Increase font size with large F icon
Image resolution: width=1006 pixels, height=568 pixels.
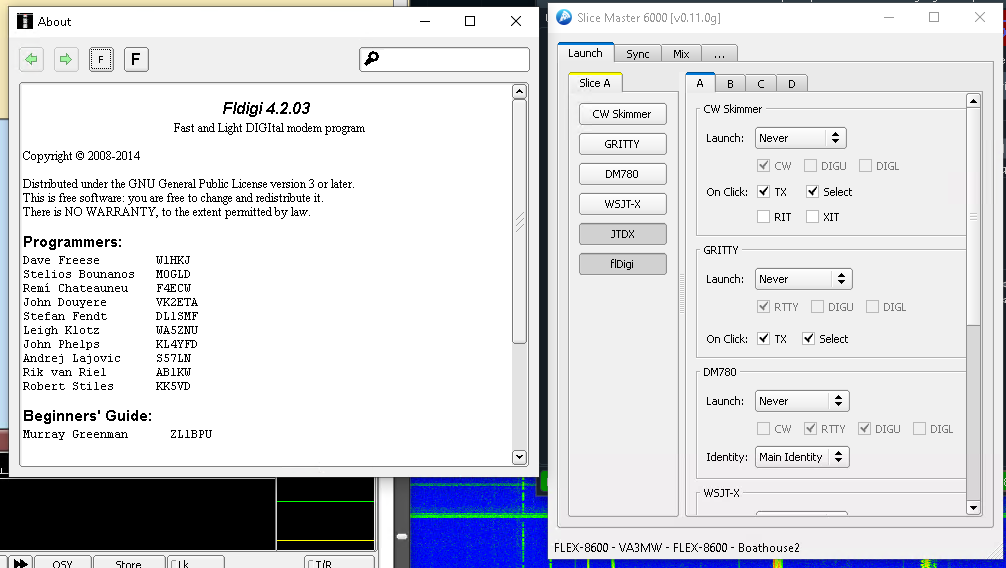[x=136, y=60]
